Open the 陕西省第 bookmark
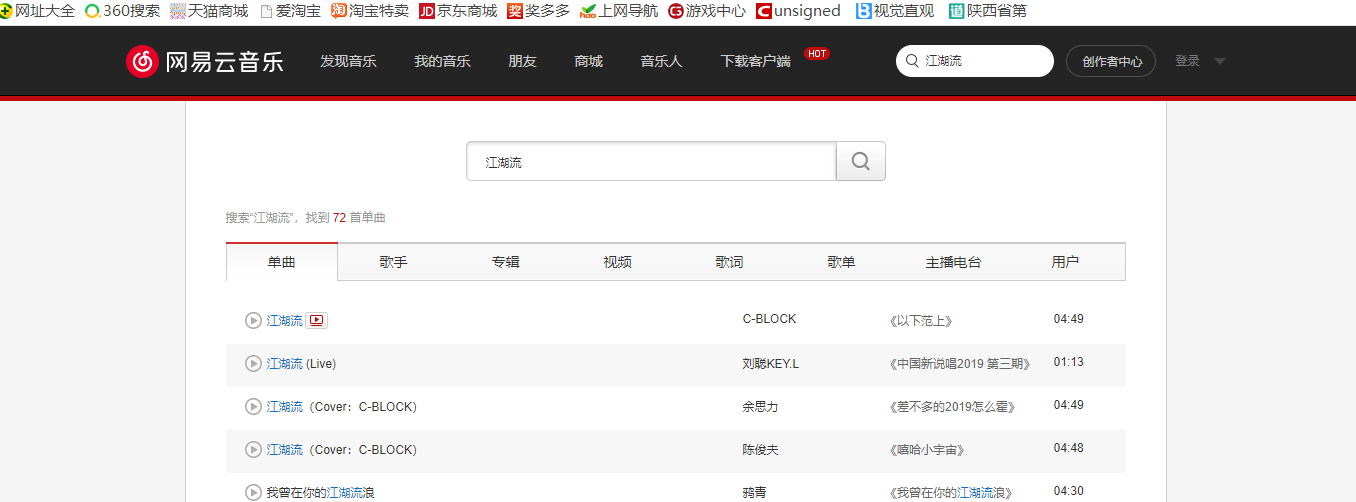This screenshot has width=1356, height=502. click(x=988, y=11)
